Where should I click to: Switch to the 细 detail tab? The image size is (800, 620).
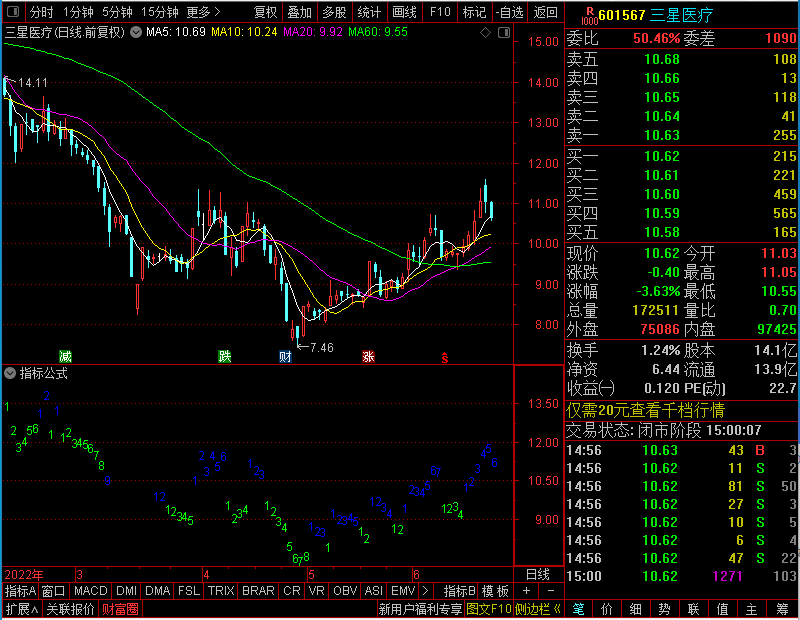click(636, 609)
